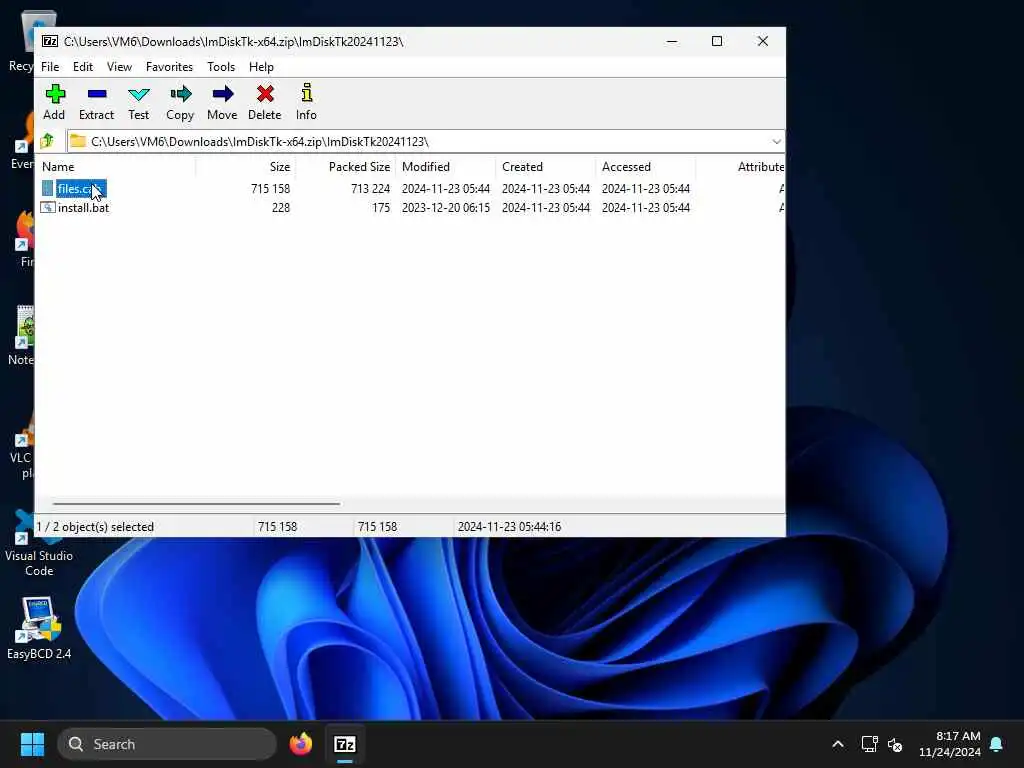Go up one folder level icon
This screenshot has width=1024, height=768.
47,141
